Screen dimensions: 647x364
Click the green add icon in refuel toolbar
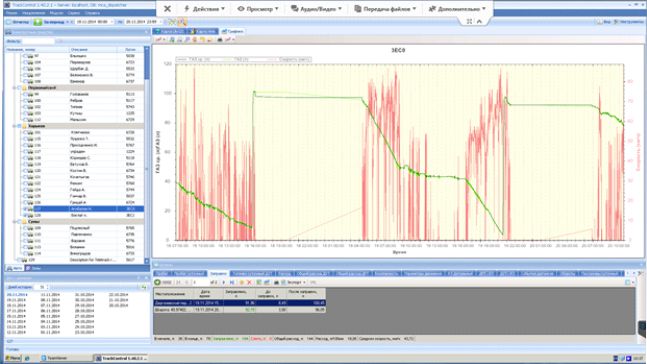tap(157, 282)
